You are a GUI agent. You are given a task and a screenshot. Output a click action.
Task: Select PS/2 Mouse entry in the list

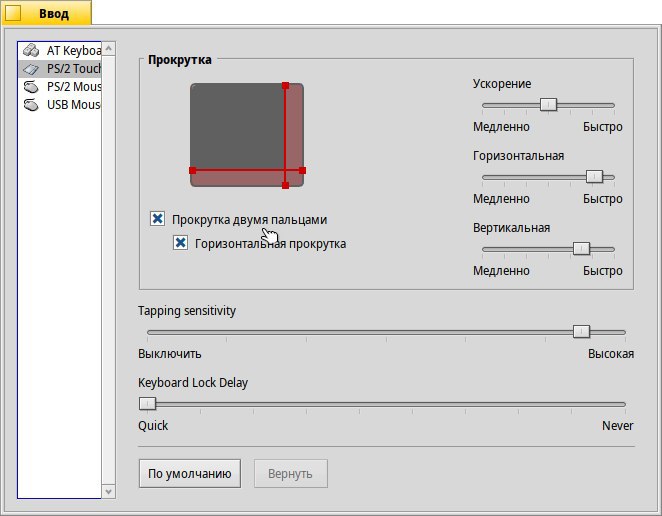point(60,87)
